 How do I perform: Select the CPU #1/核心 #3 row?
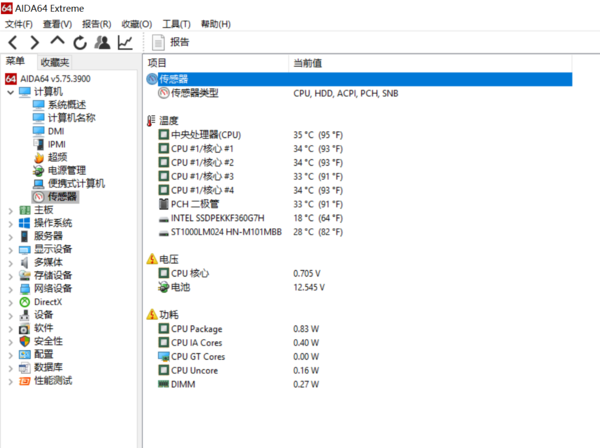pos(359,176)
